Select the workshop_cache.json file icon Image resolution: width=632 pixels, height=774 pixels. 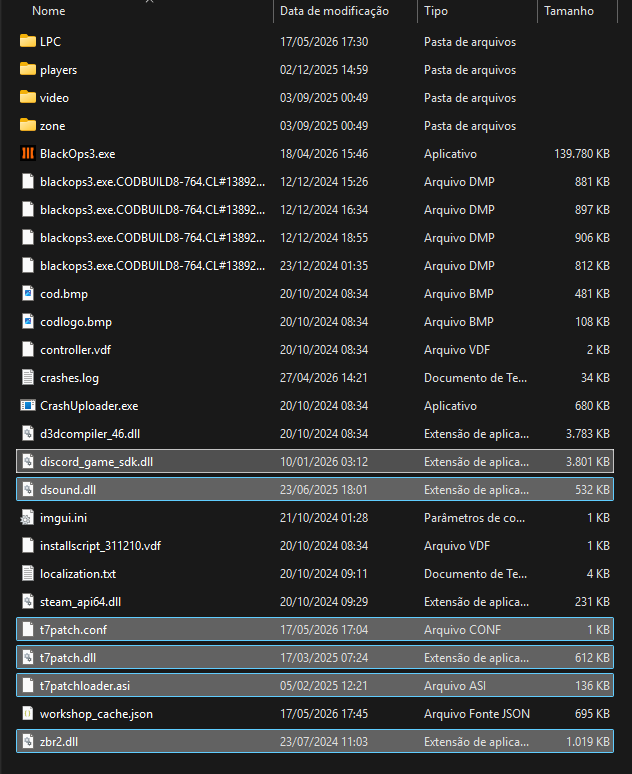28,714
